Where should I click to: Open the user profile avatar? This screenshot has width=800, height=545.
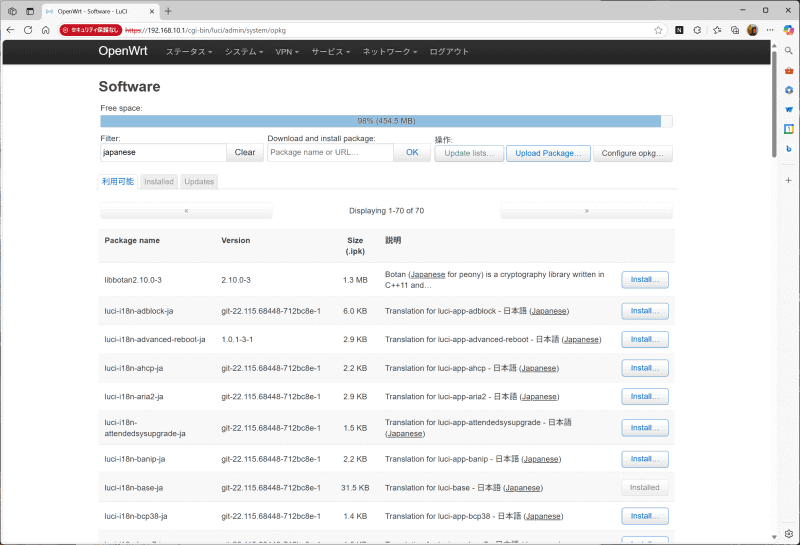pyautogui.click(x=753, y=30)
